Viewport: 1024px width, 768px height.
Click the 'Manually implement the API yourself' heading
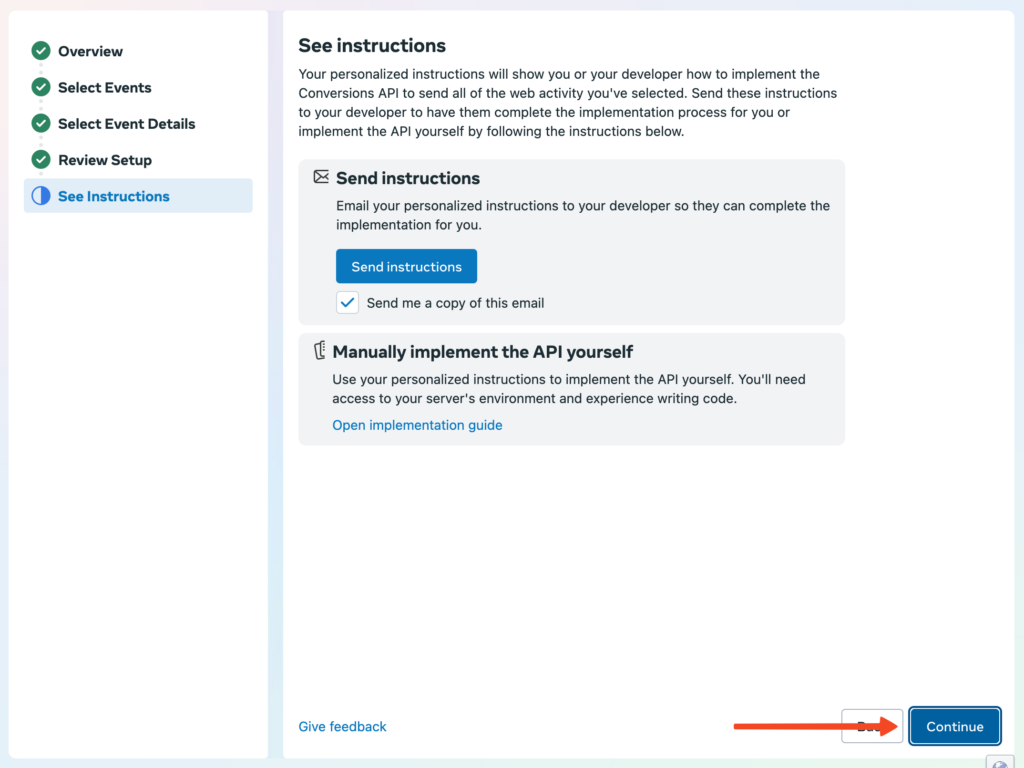482,352
